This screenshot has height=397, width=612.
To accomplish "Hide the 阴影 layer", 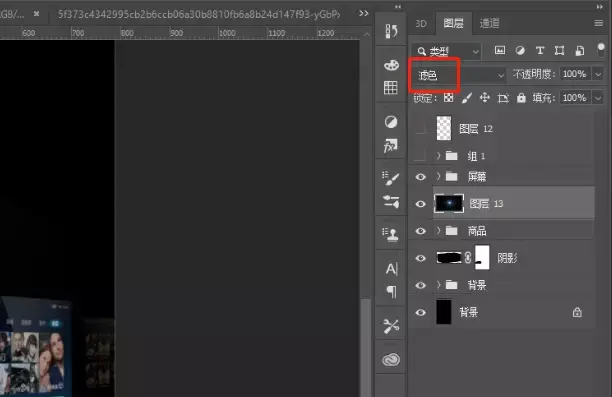I will 420,258.
